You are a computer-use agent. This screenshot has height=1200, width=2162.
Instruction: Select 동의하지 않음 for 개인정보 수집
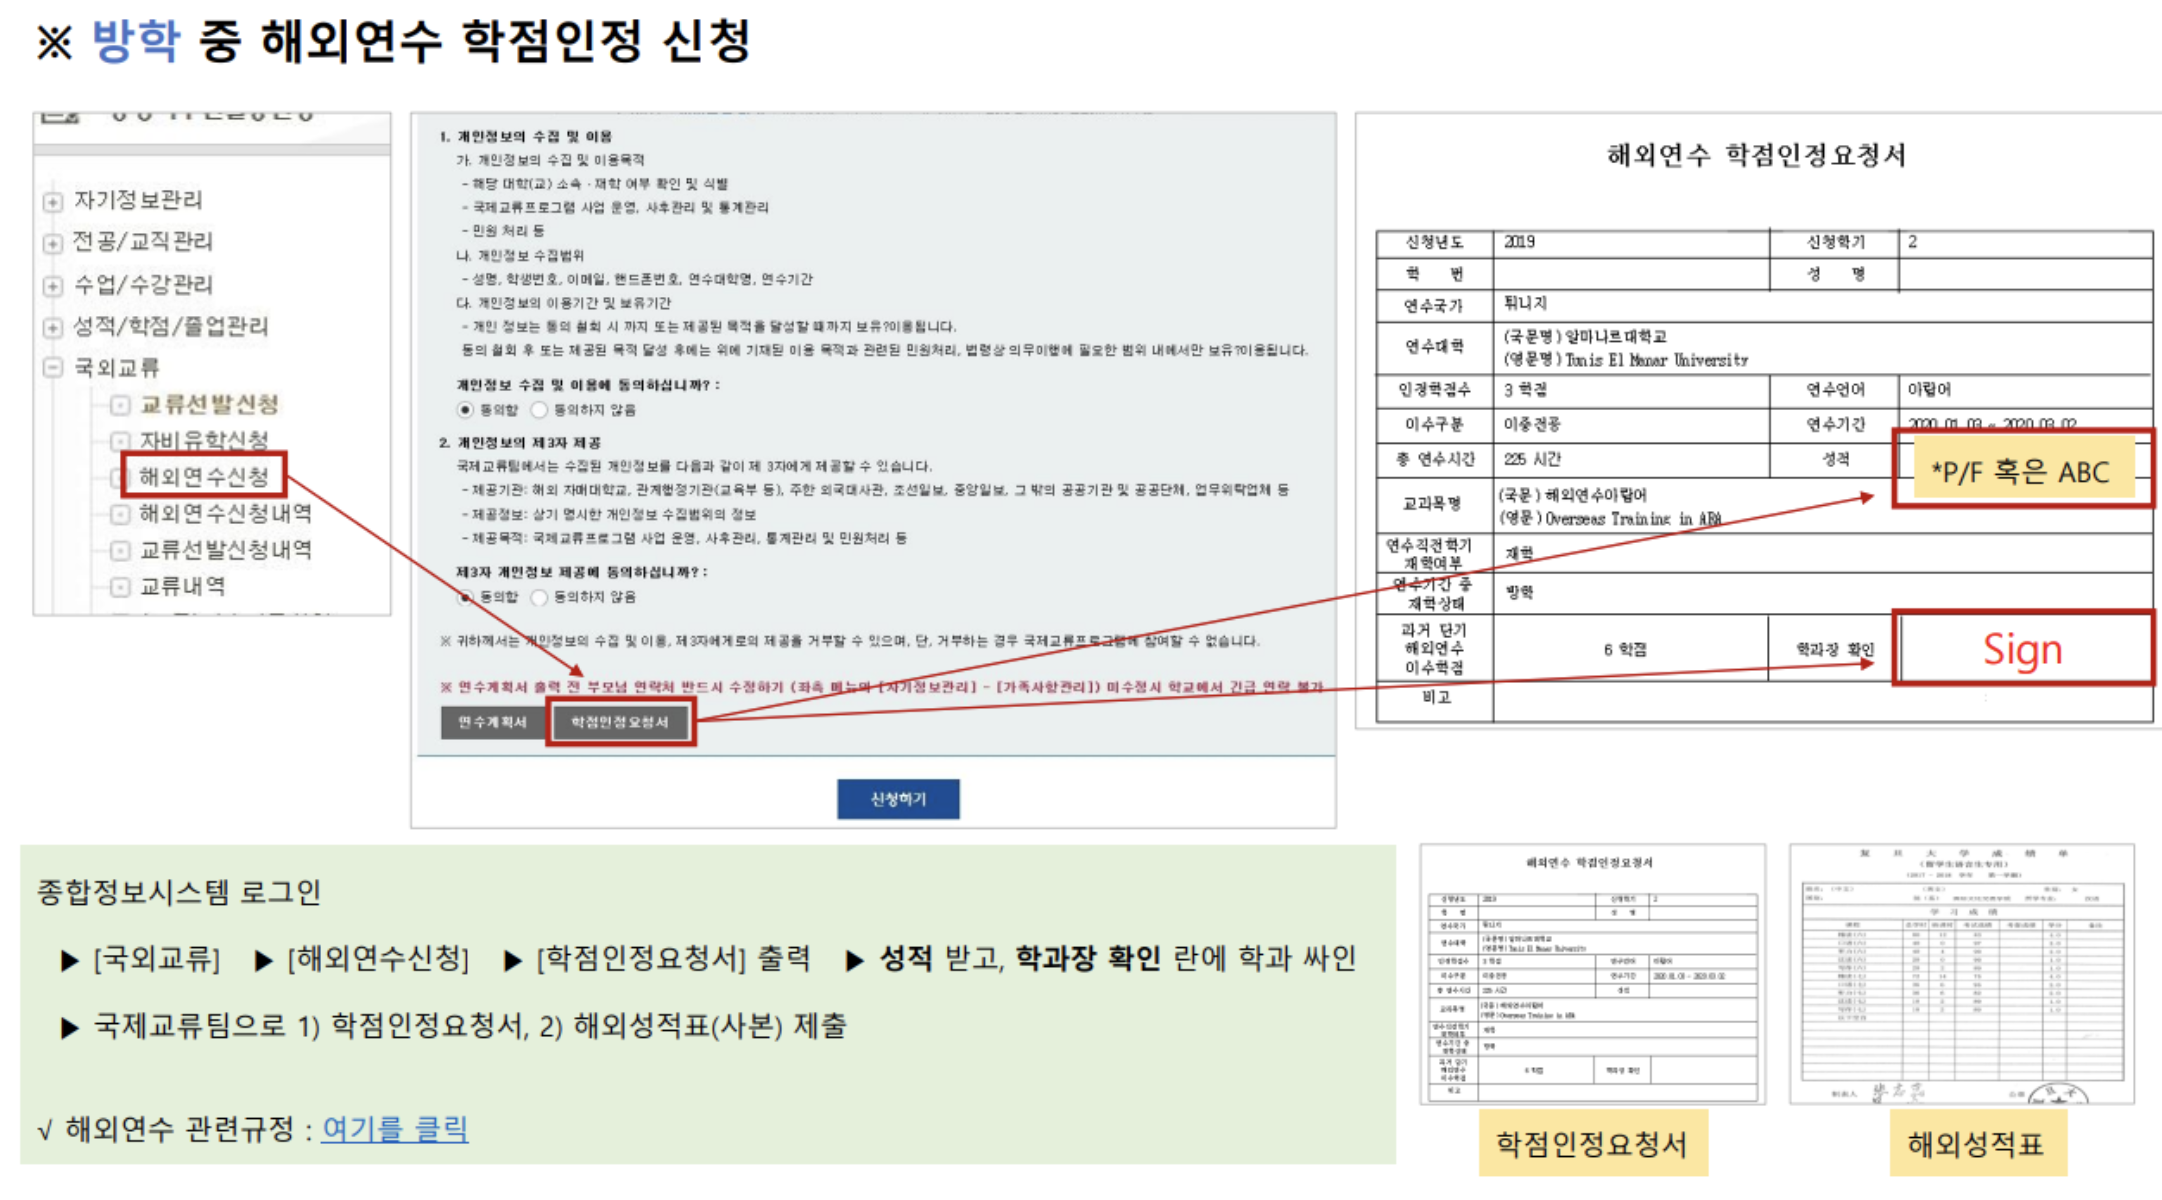(540, 410)
